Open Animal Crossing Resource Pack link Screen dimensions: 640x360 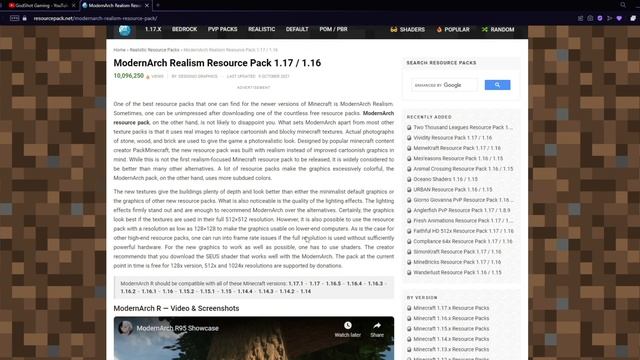click(463, 169)
